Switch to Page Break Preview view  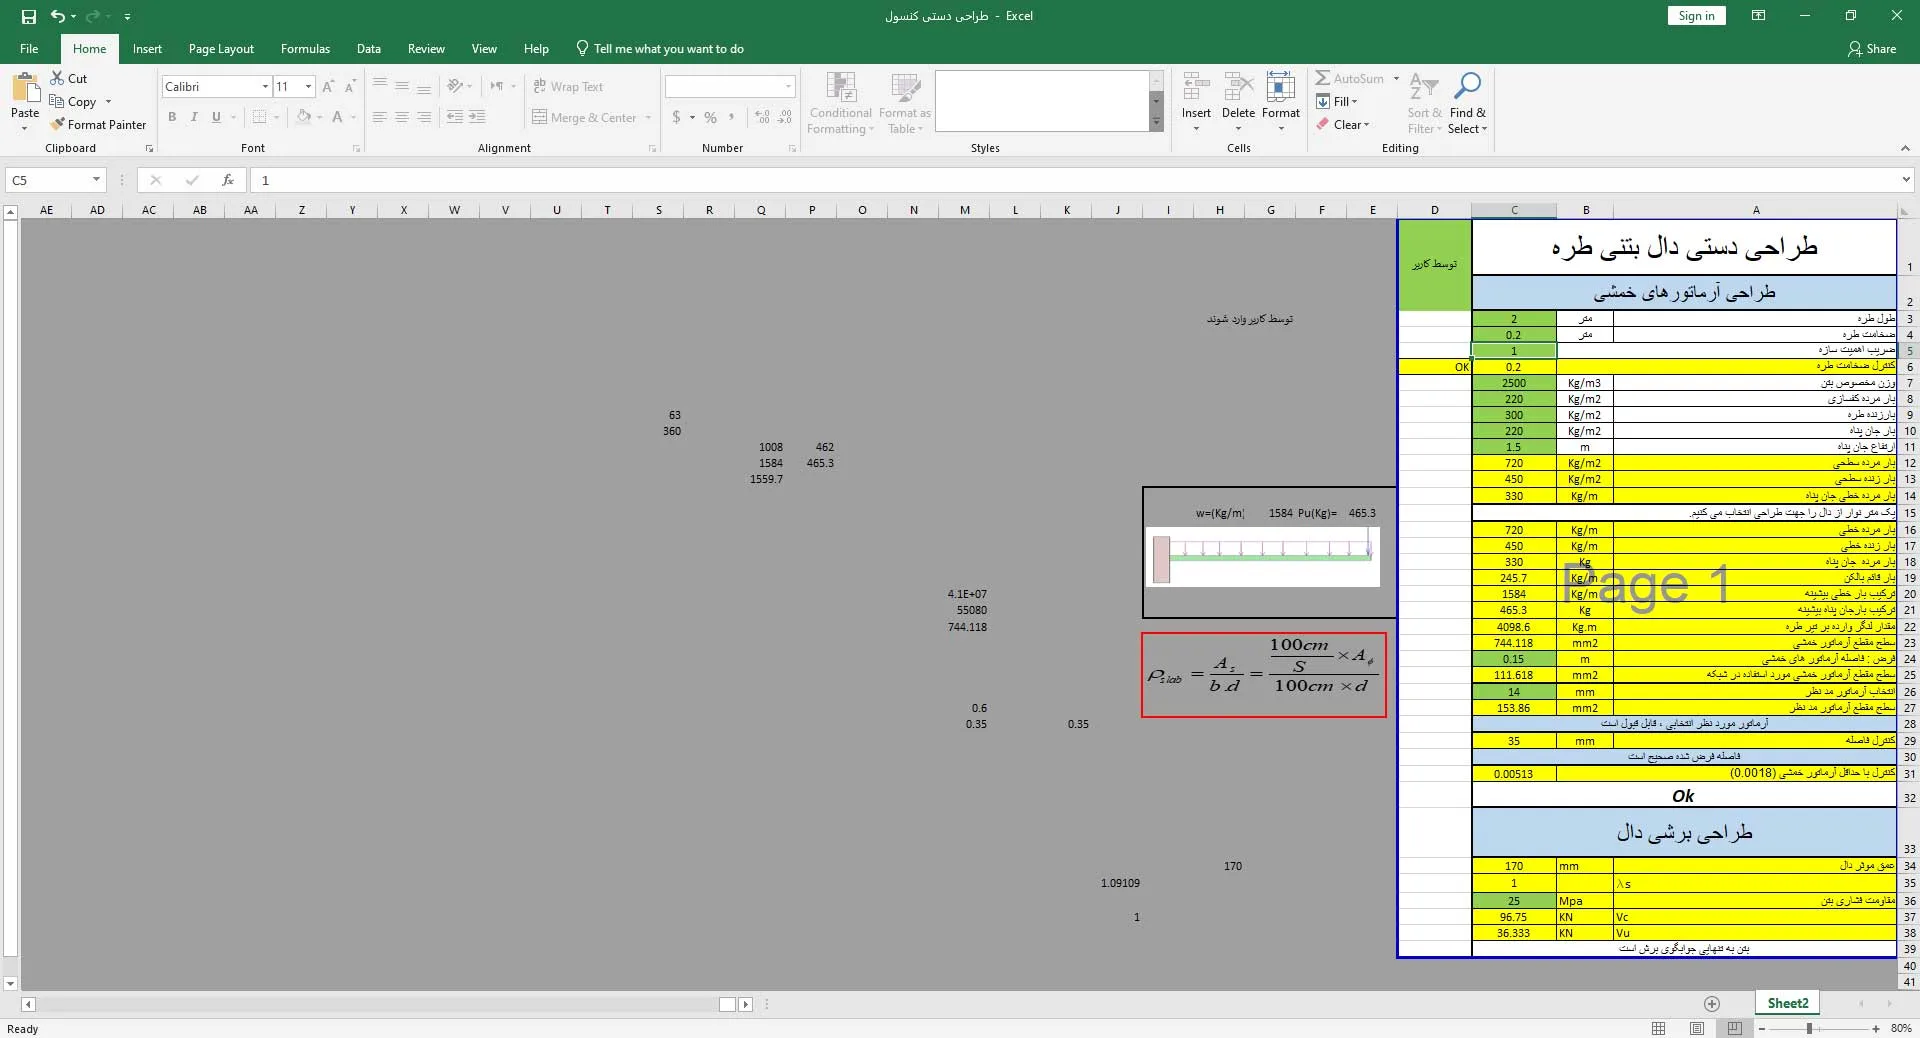1734,1028
